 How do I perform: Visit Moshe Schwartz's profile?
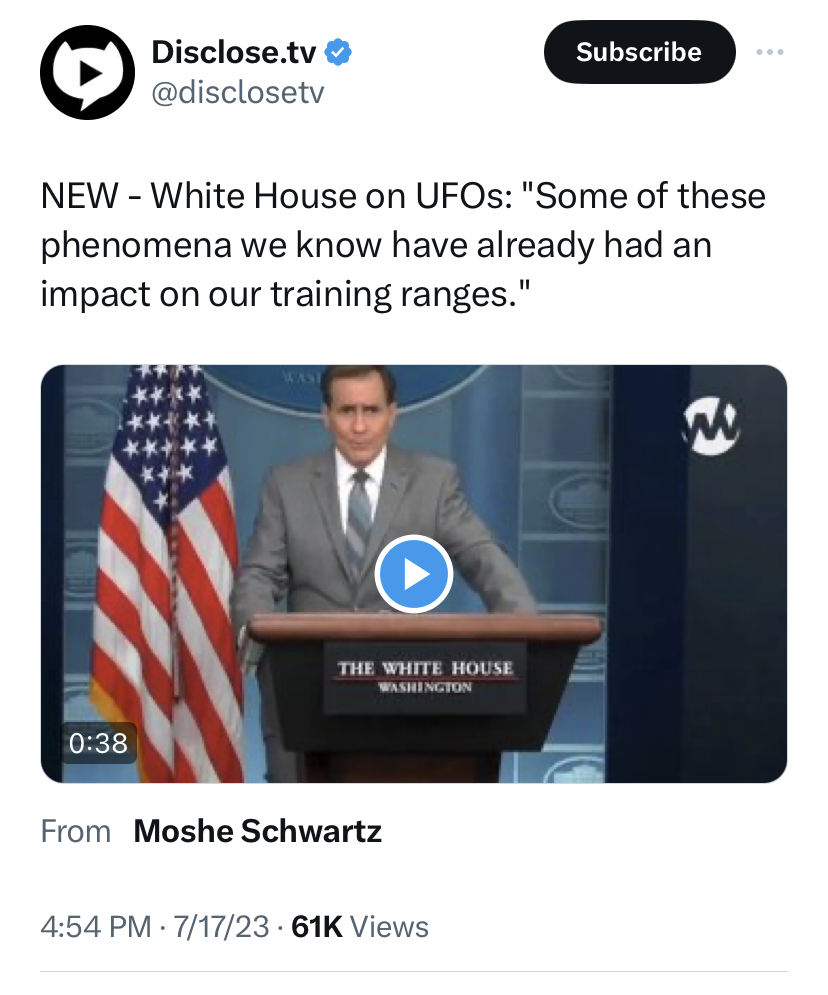point(257,831)
